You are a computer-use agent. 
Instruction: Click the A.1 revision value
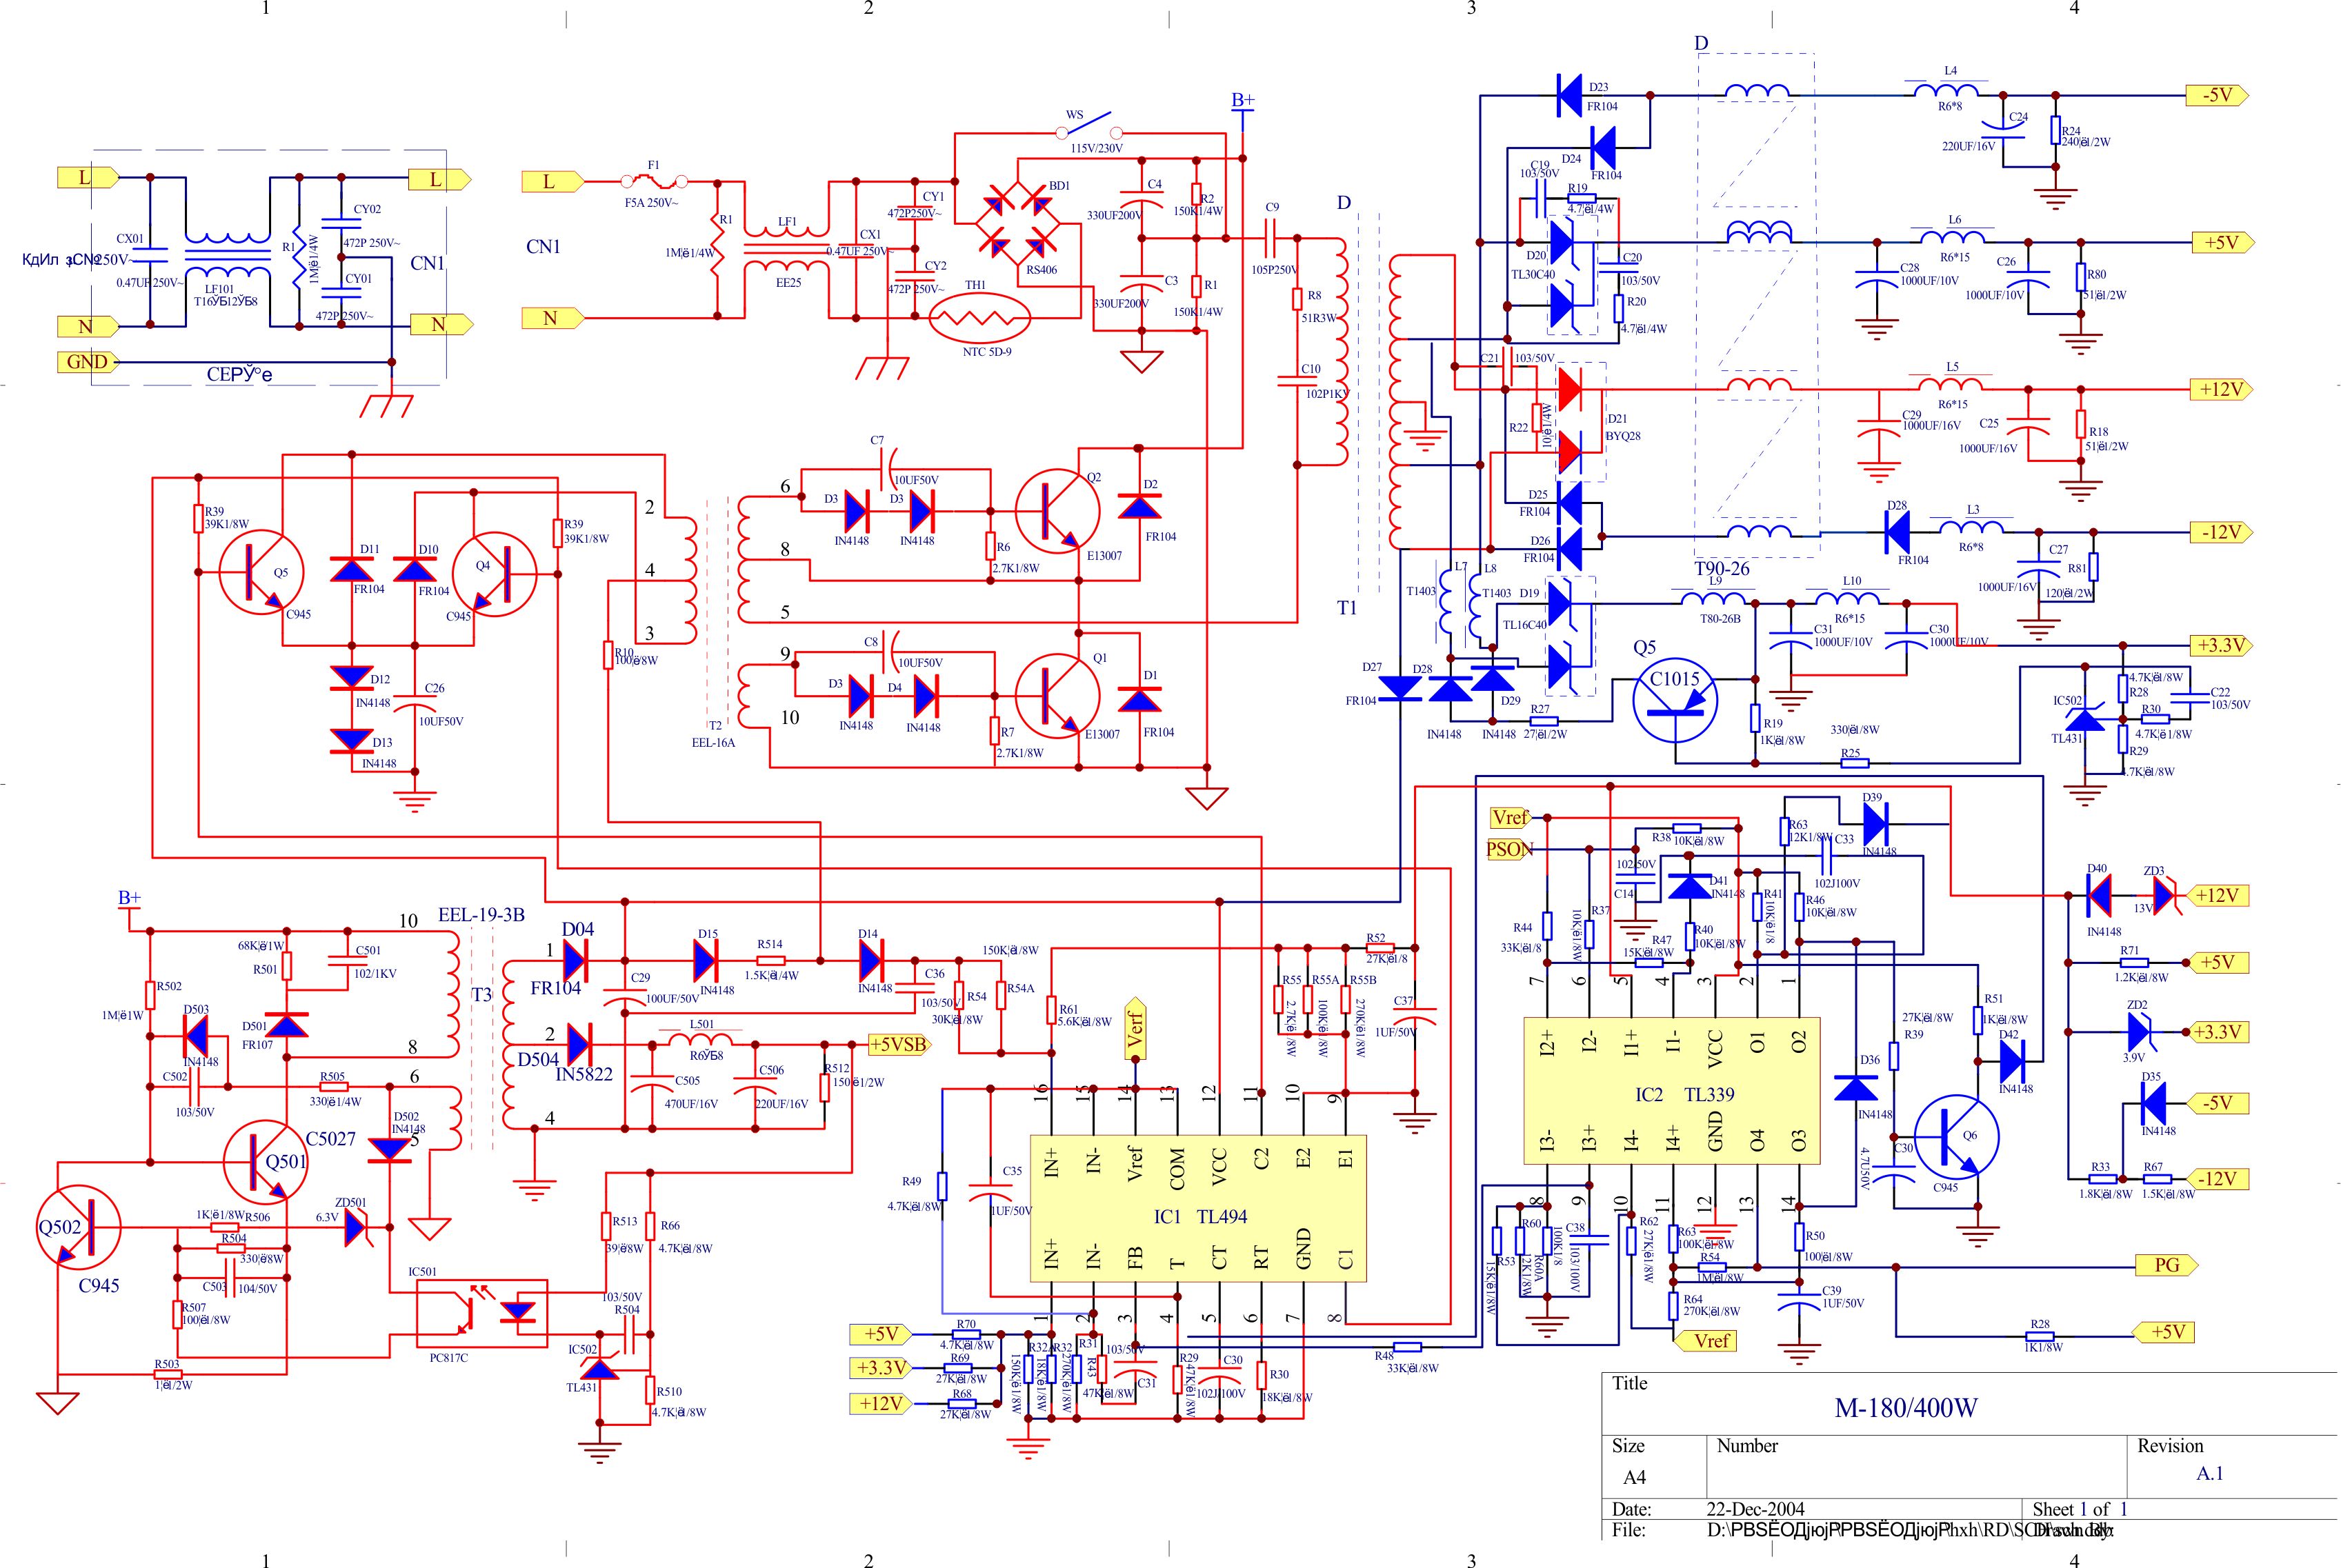(x=2210, y=1473)
